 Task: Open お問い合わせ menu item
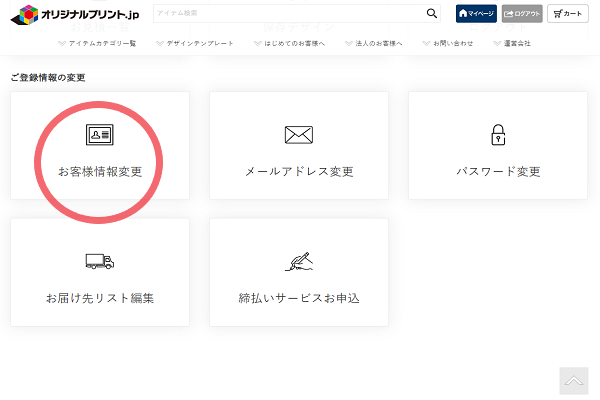(447, 44)
